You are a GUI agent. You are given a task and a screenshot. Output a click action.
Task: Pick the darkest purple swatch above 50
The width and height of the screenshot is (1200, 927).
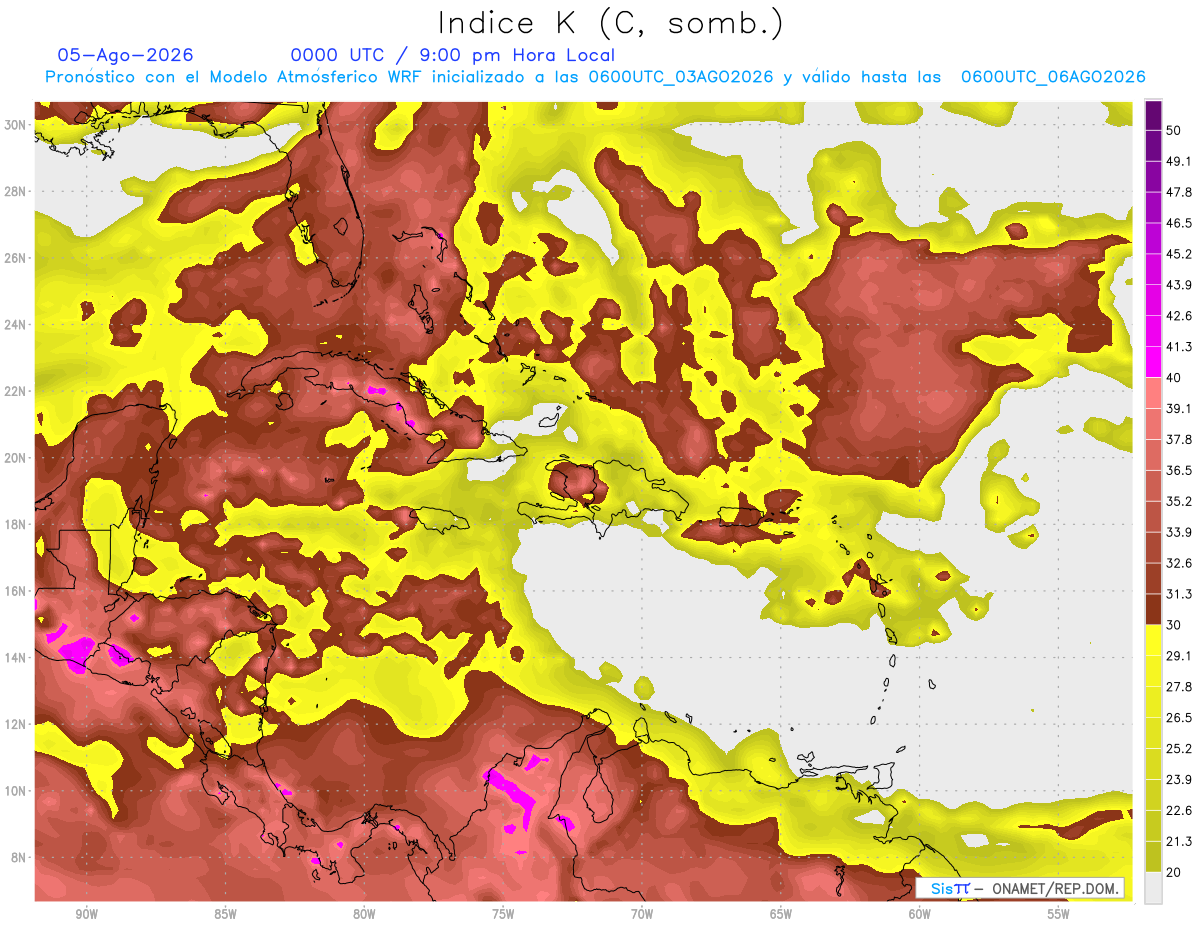1153,115
